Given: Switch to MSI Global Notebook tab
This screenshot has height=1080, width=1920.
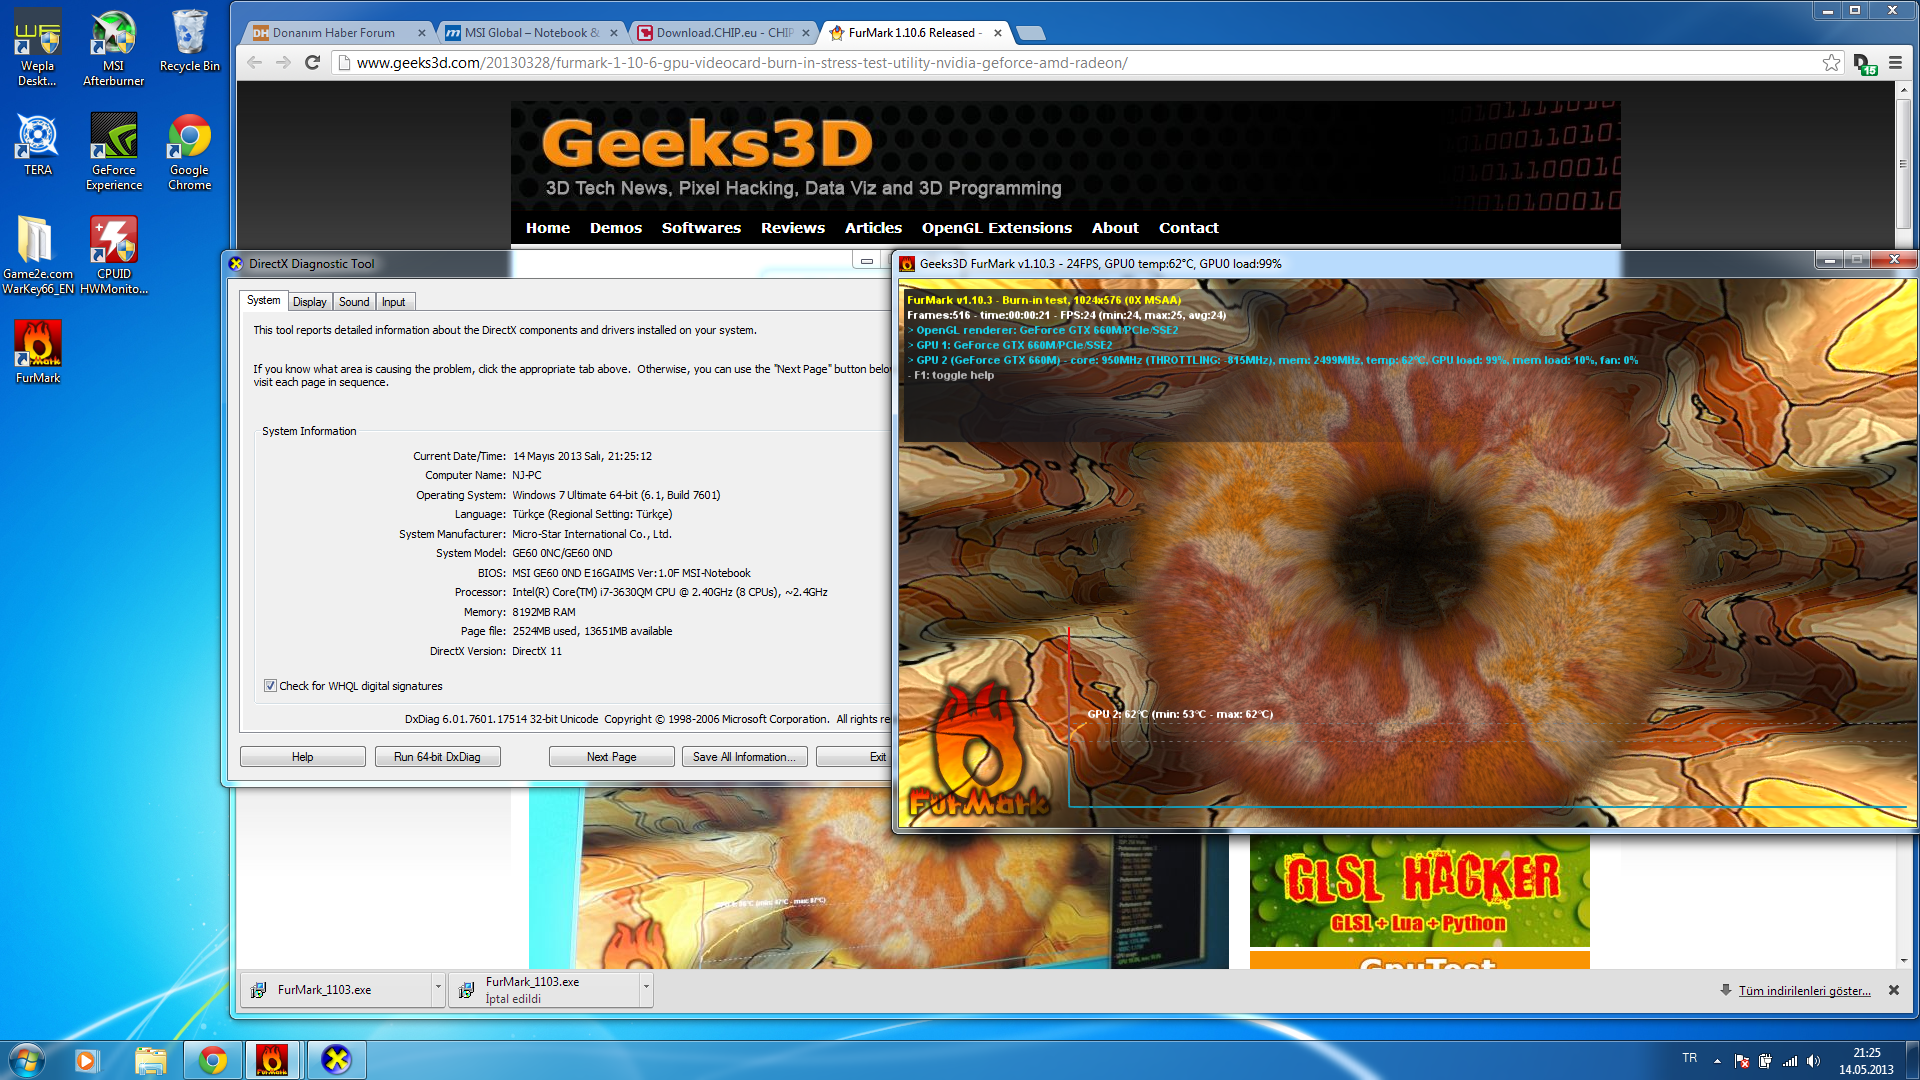Looking at the screenshot, I should pyautogui.click(x=531, y=33).
